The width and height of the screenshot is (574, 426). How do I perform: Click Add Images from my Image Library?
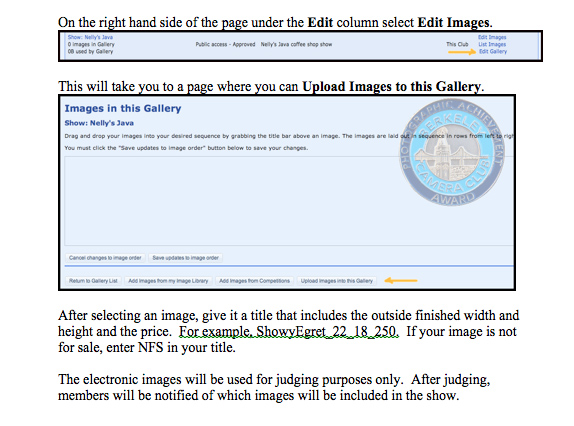tap(168, 281)
